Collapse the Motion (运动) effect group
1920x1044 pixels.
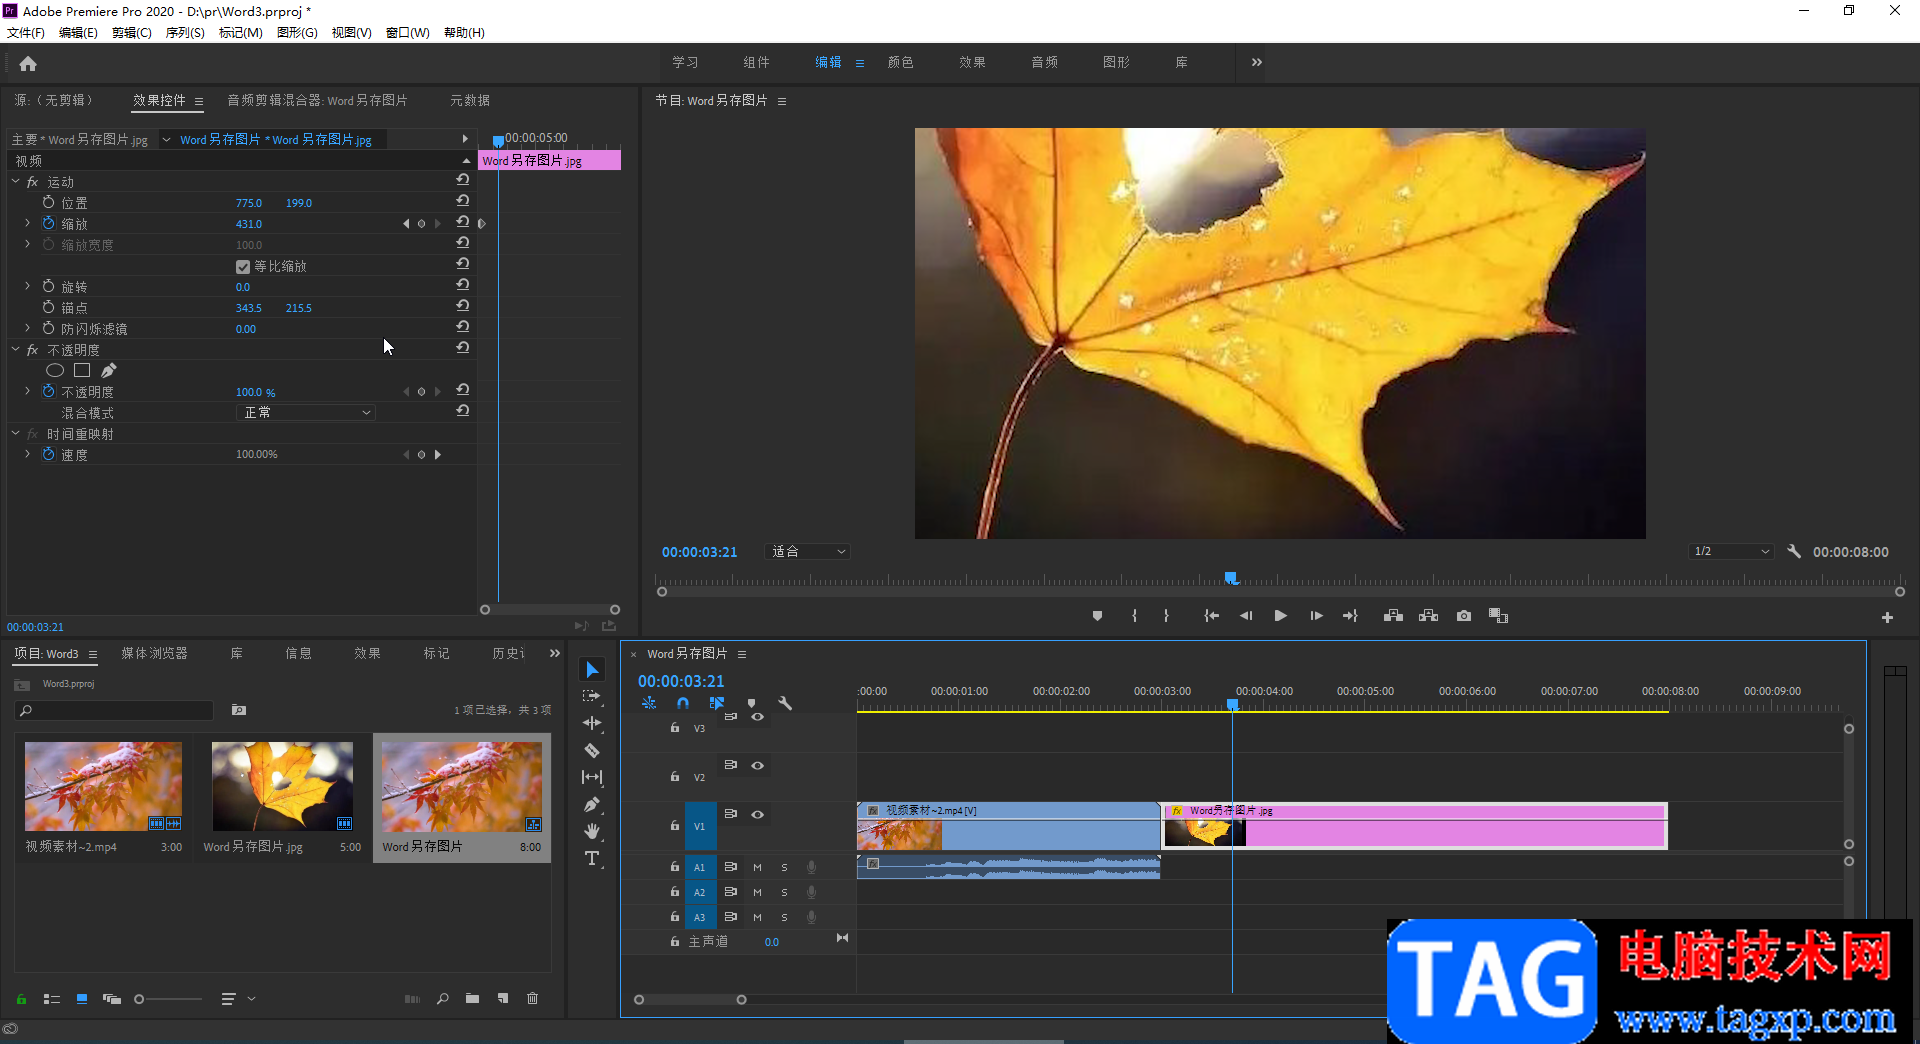16,182
